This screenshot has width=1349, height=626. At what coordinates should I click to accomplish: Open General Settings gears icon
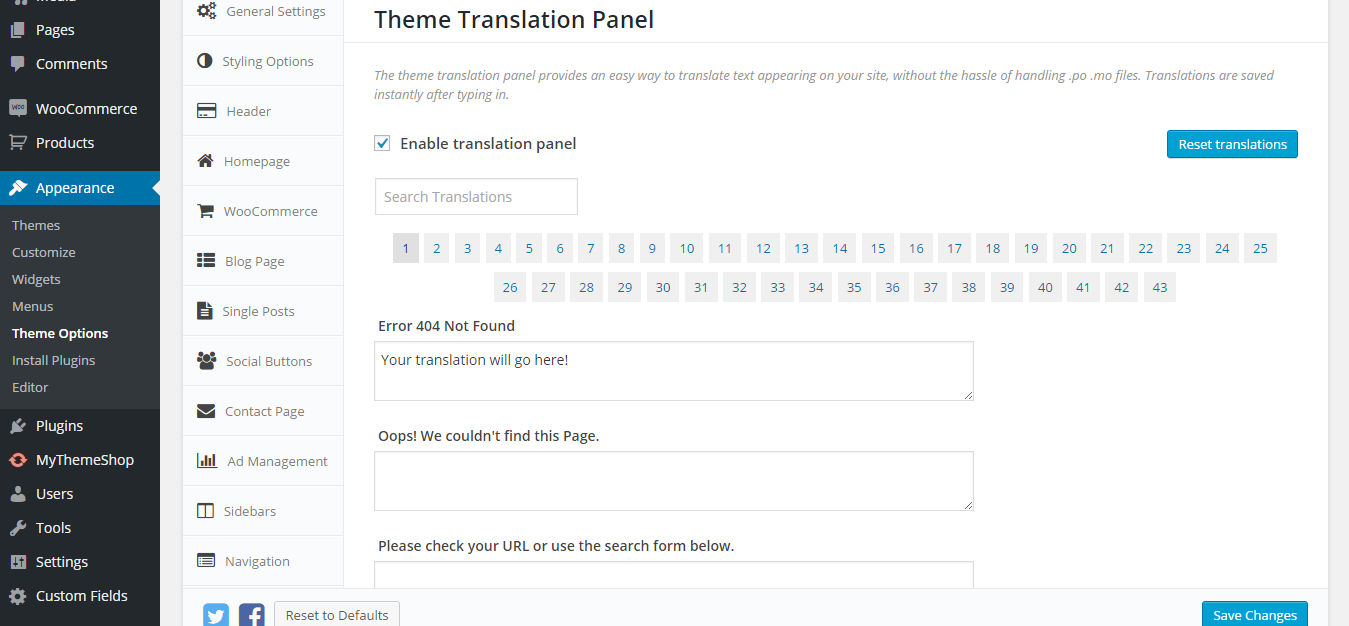pyautogui.click(x=207, y=11)
